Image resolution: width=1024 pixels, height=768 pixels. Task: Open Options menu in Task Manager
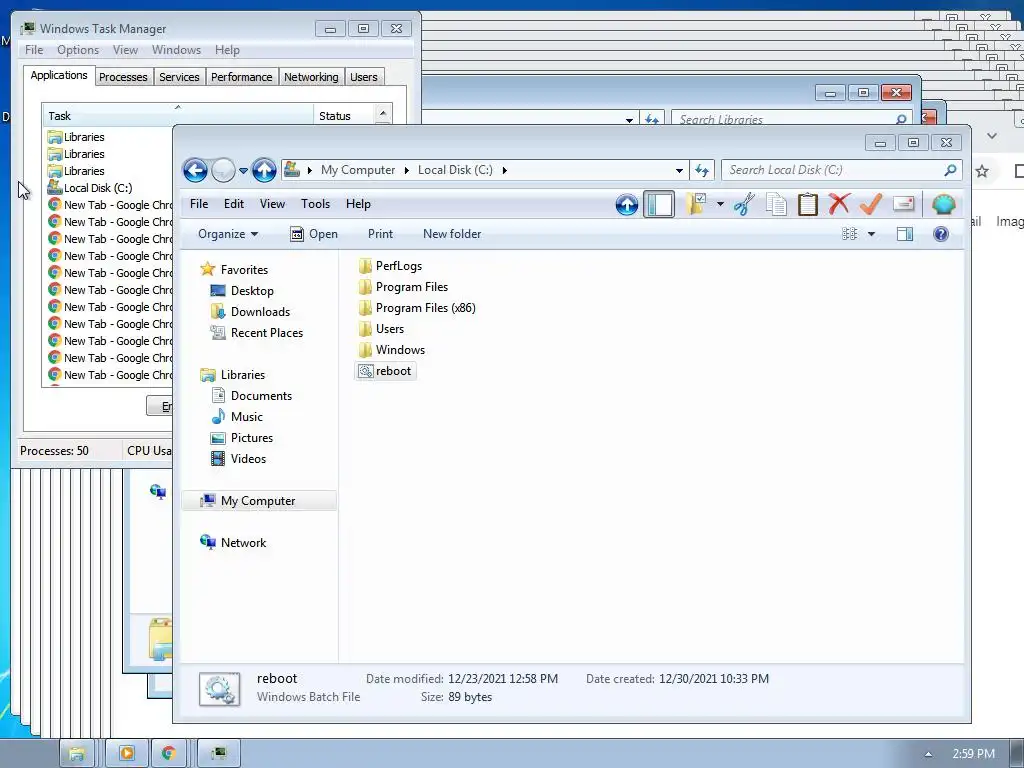tap(78, 50)
